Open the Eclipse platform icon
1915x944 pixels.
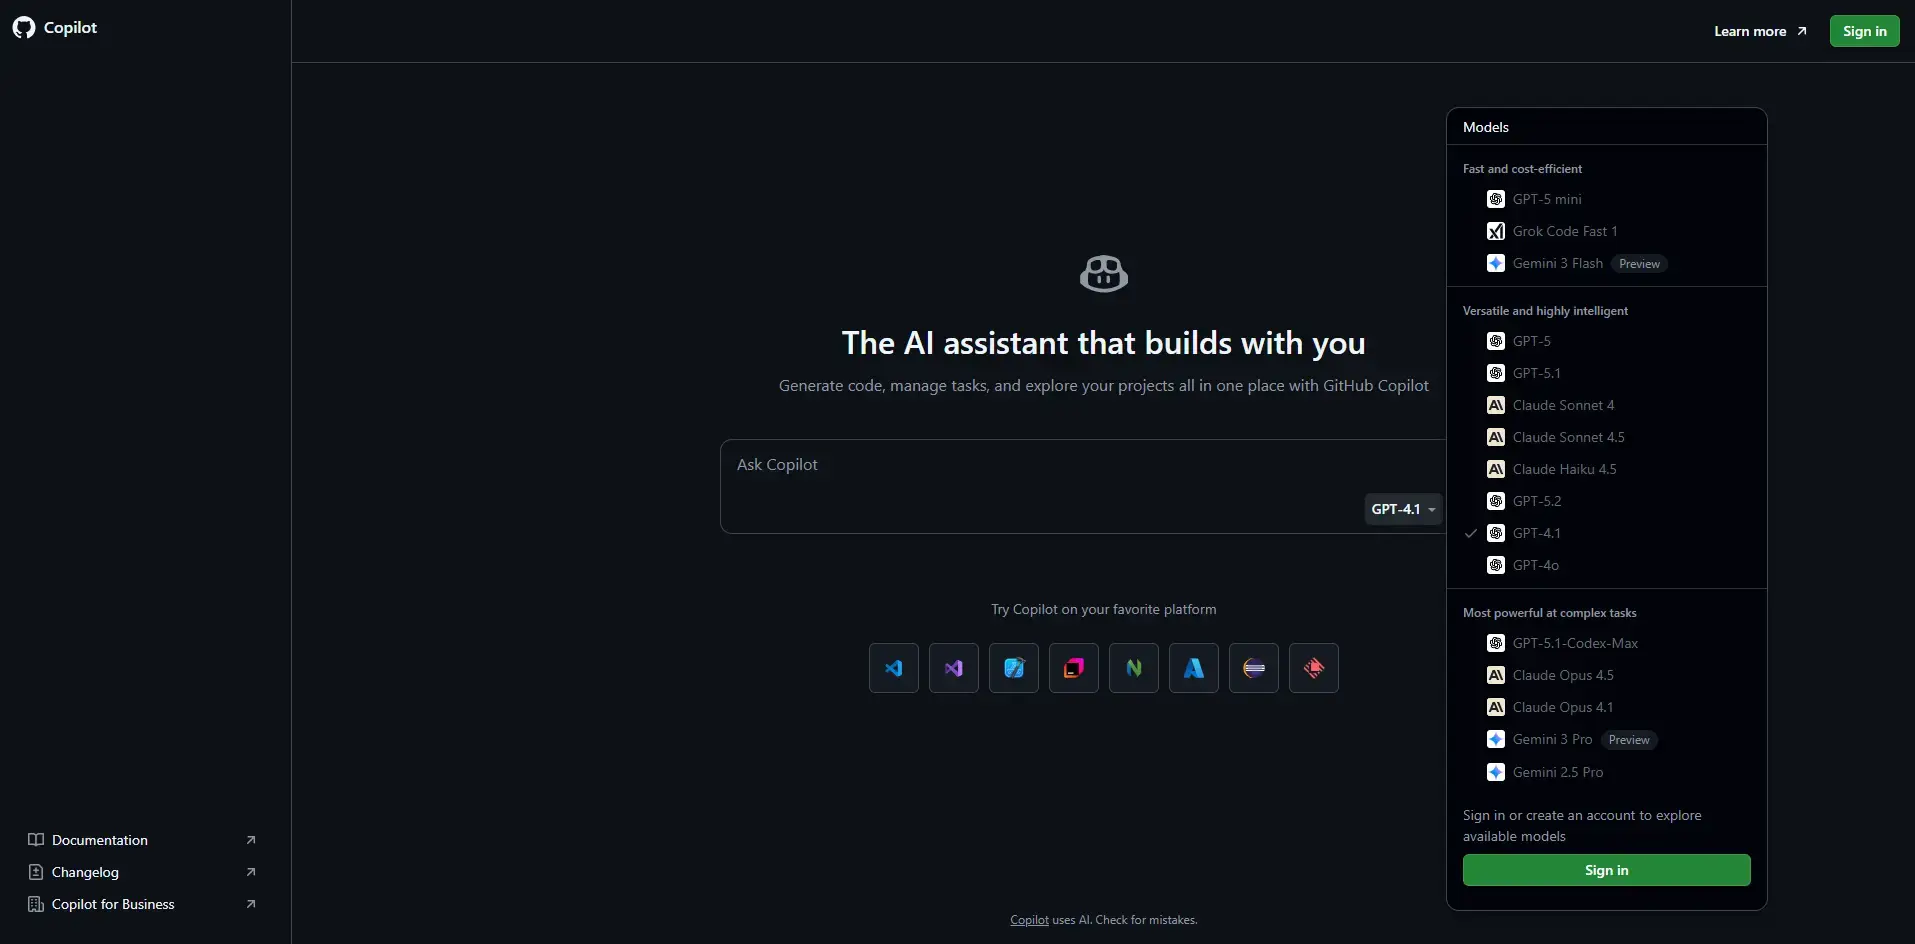(1254, 668)
